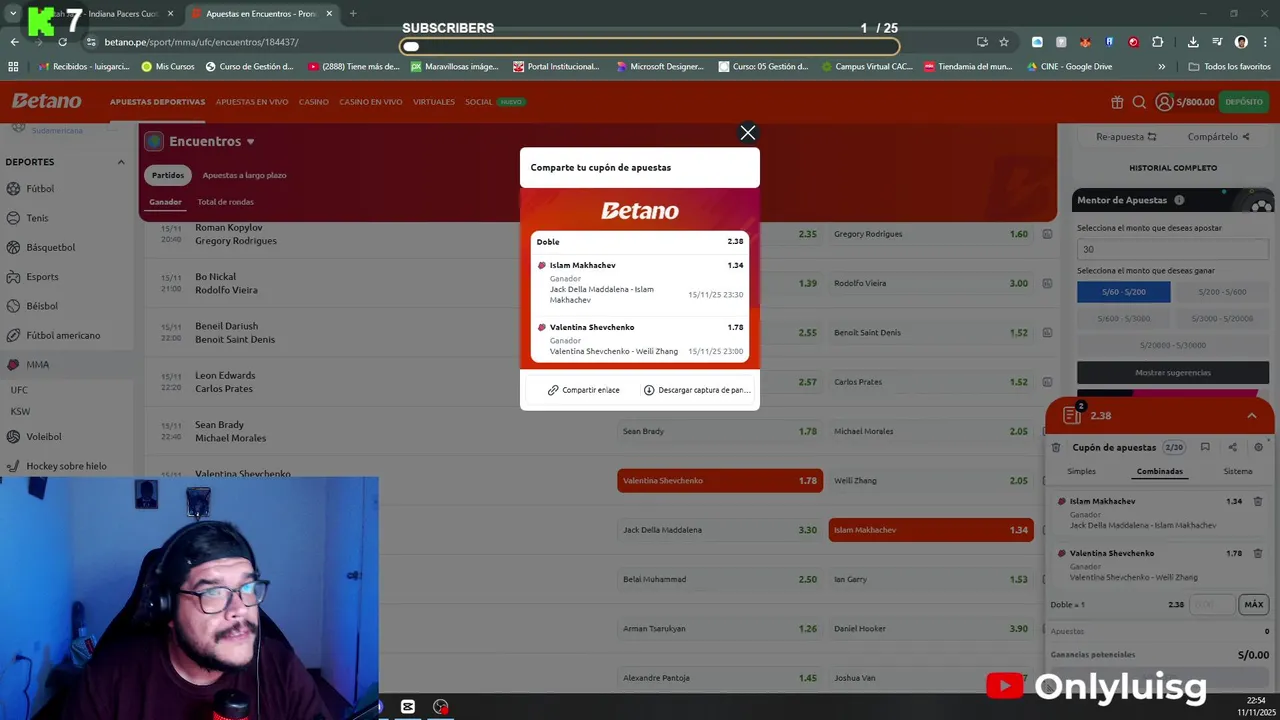Pick Carlos Prates odds 1.52
The width and height of the screenshot is (1280, 720).
[x=931, y=382]
